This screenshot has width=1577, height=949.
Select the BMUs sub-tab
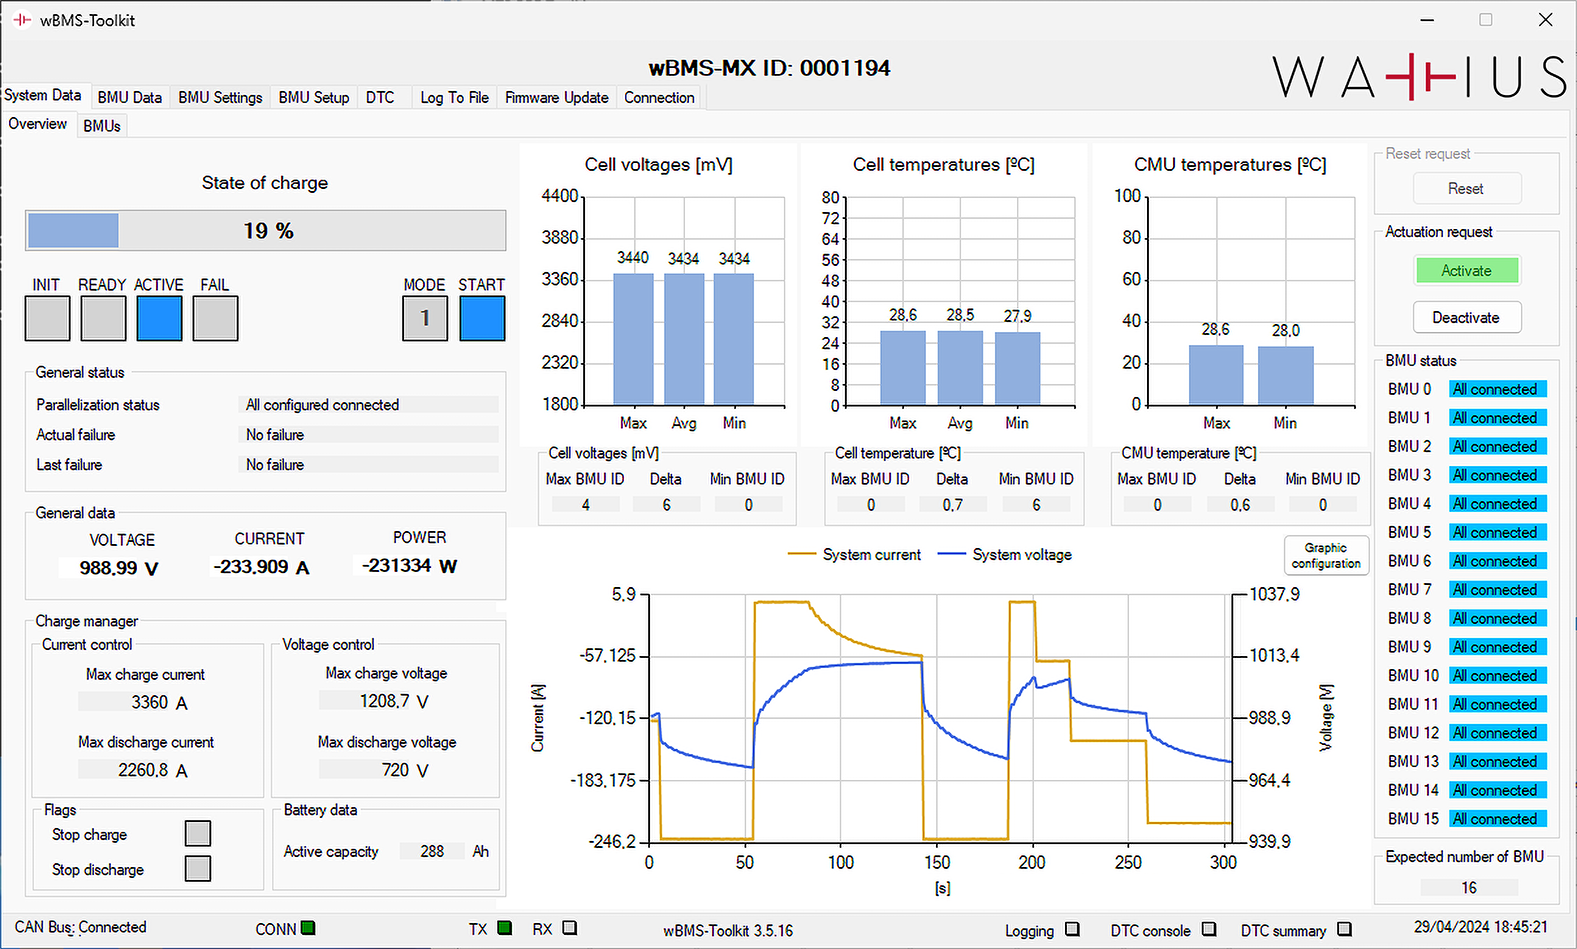102,126
